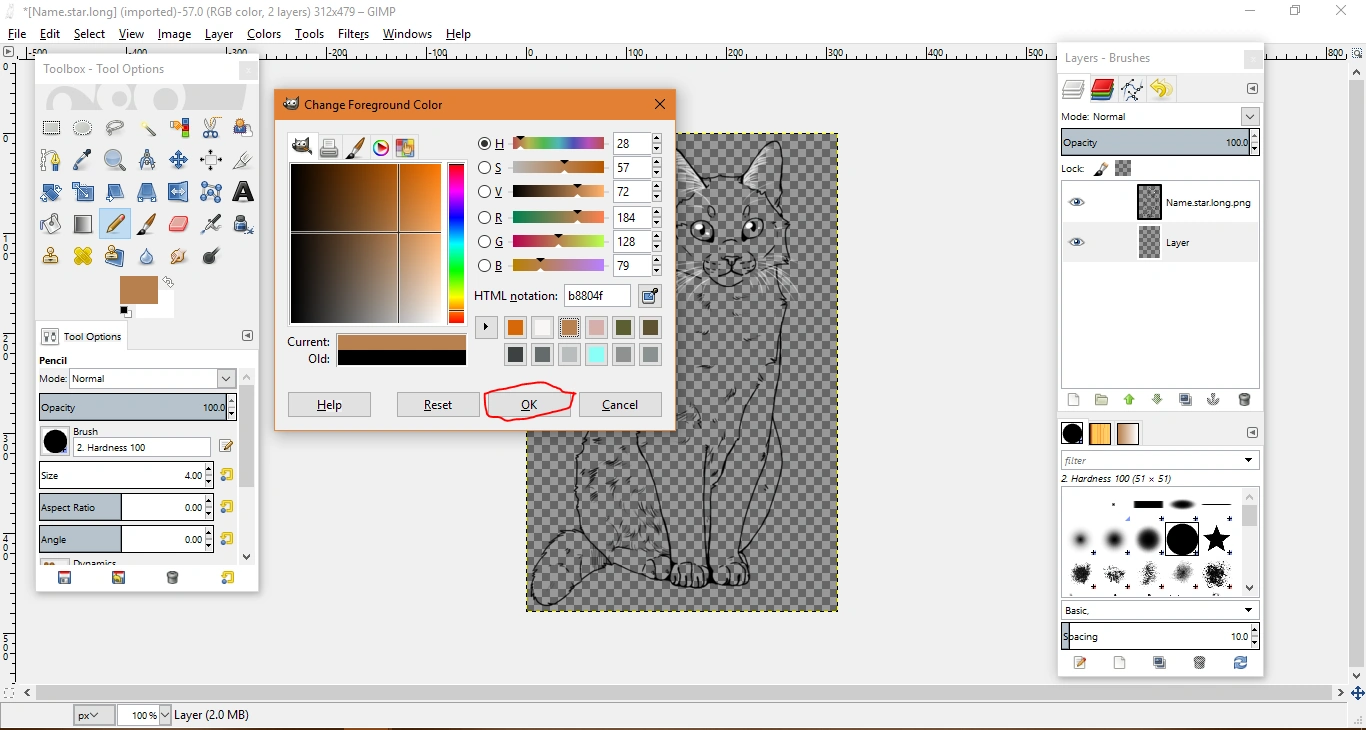Anchor the floating layer with anchor icon

pyautogui.click(x=1213, y=400)
